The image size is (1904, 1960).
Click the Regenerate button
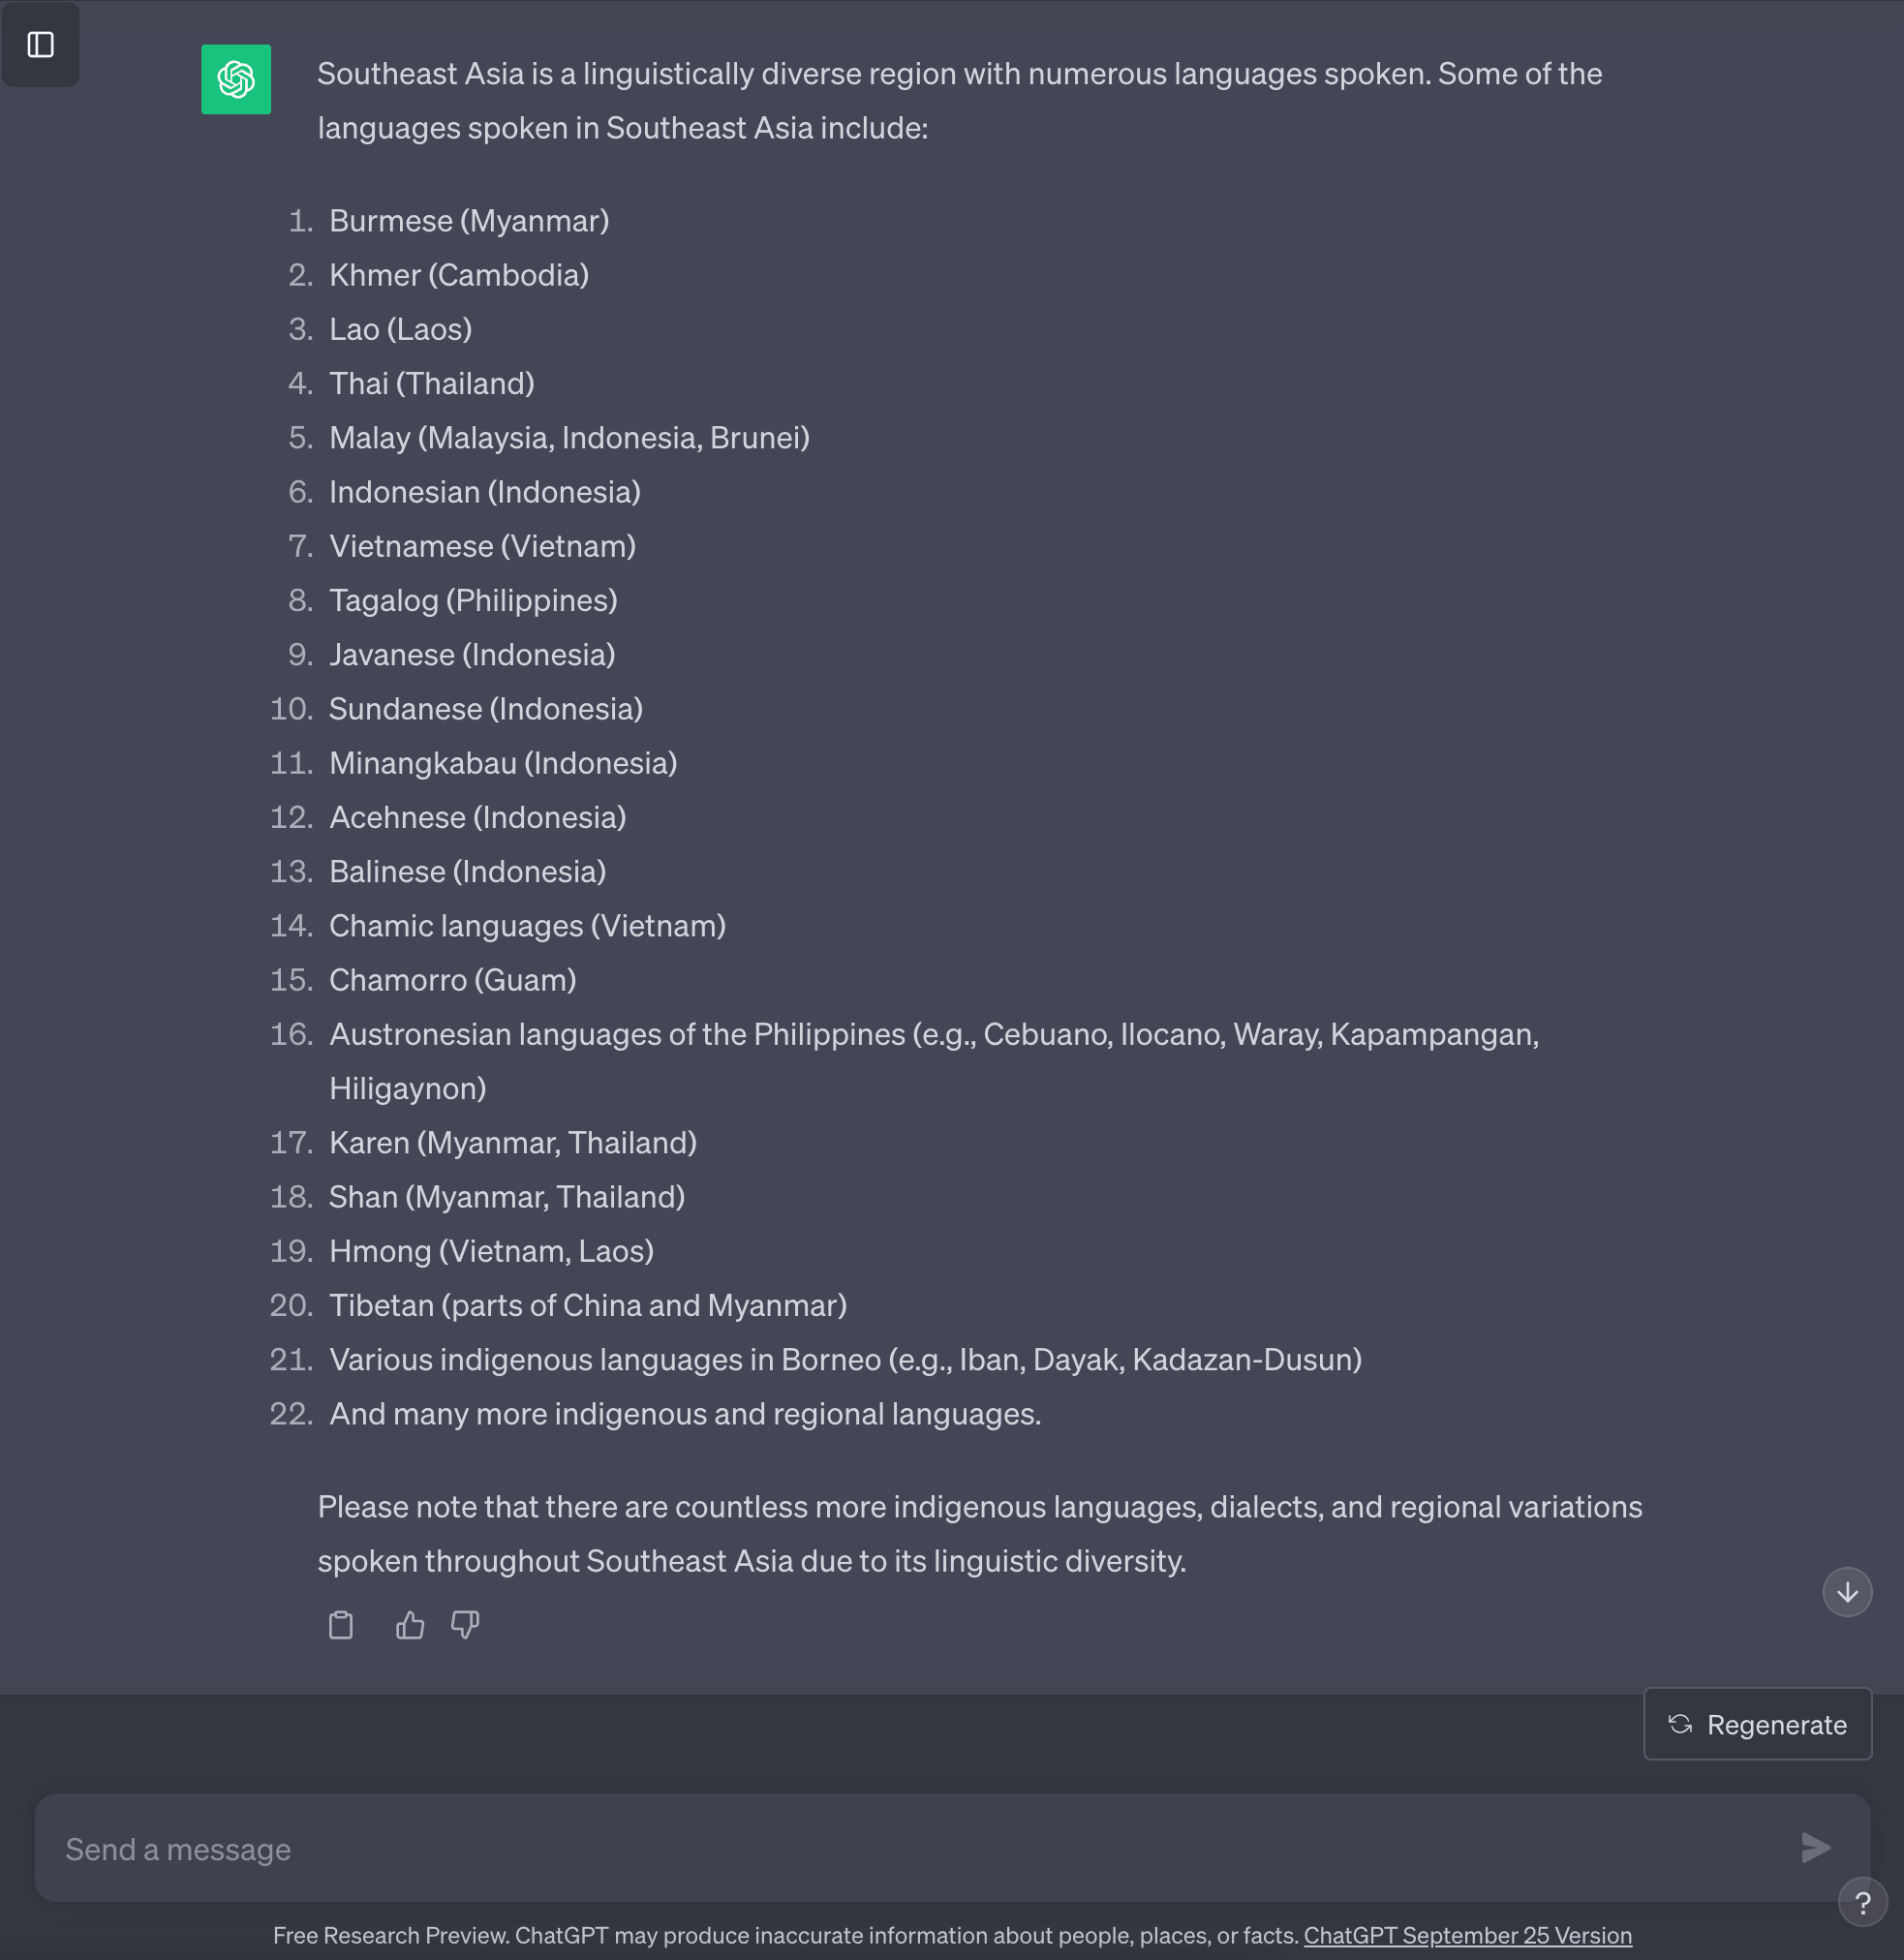coord(1757,1724)
